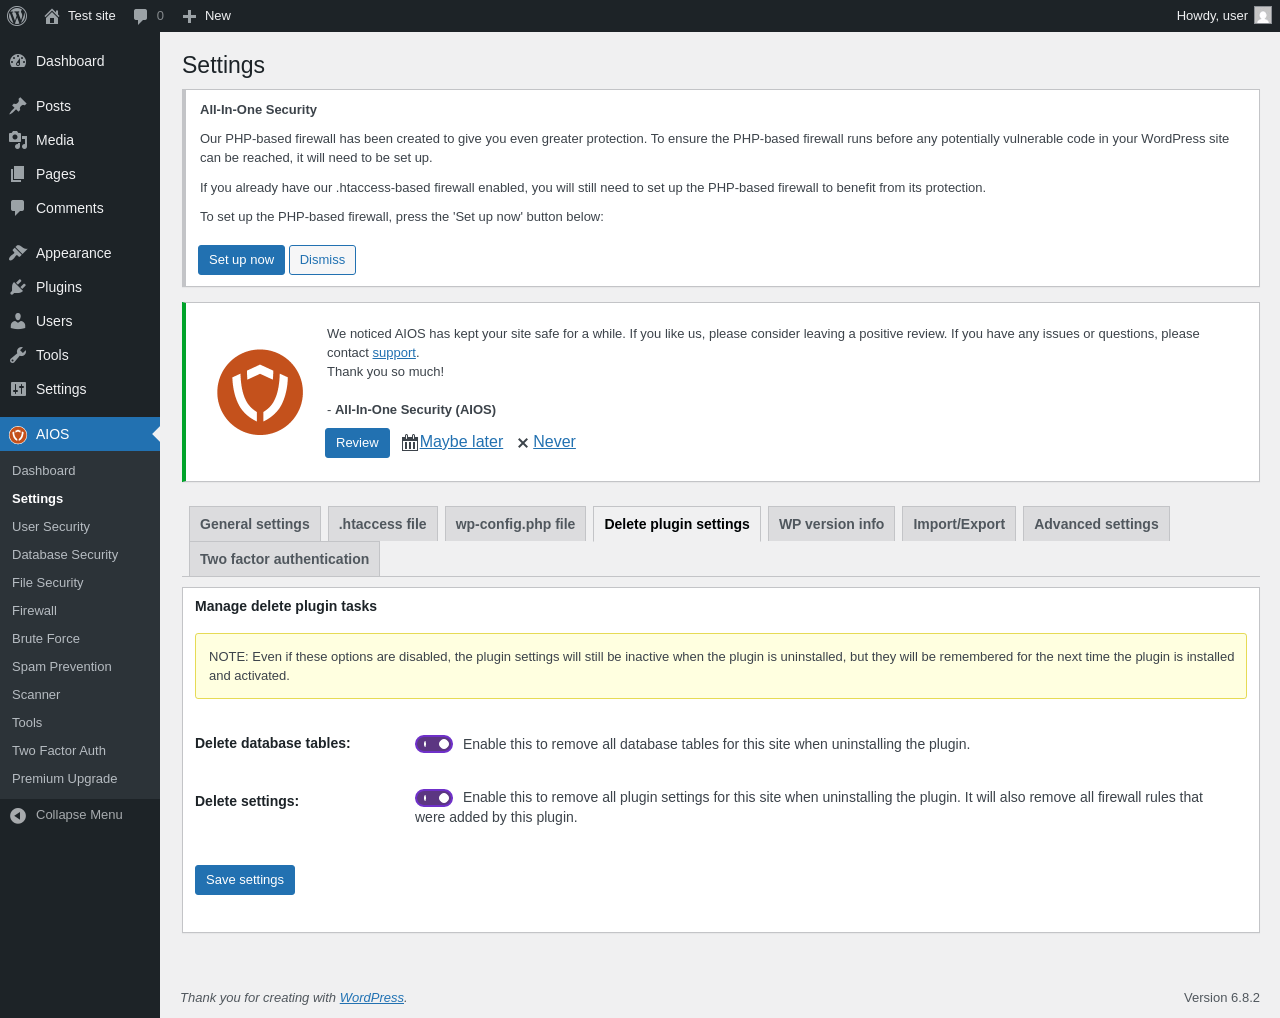Toggle the Delete settings switch
Image resolution: width=1280 pixels, height=1018 pixels.
434,798
